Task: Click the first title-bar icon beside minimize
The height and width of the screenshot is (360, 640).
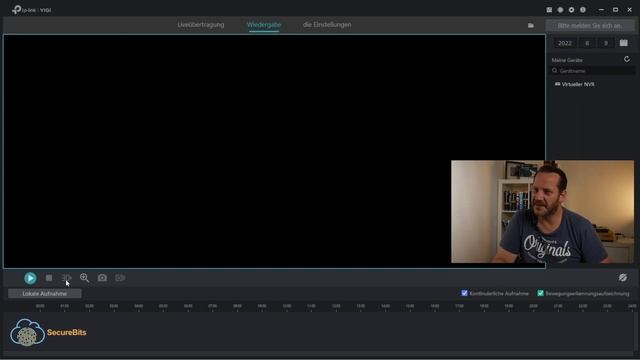Action: click(549, 10)
